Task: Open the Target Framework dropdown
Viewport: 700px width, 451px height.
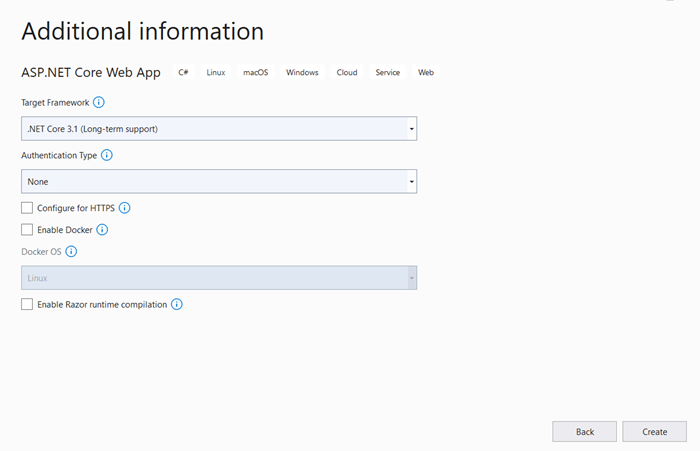Action: tap(219, 129)
